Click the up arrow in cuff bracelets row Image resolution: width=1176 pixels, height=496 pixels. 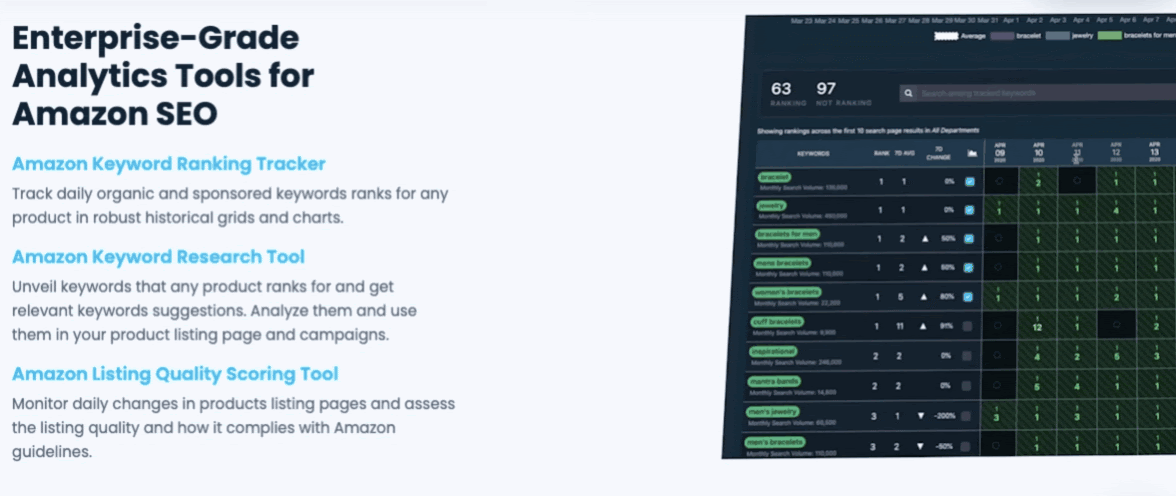click(x=922, y=325)
